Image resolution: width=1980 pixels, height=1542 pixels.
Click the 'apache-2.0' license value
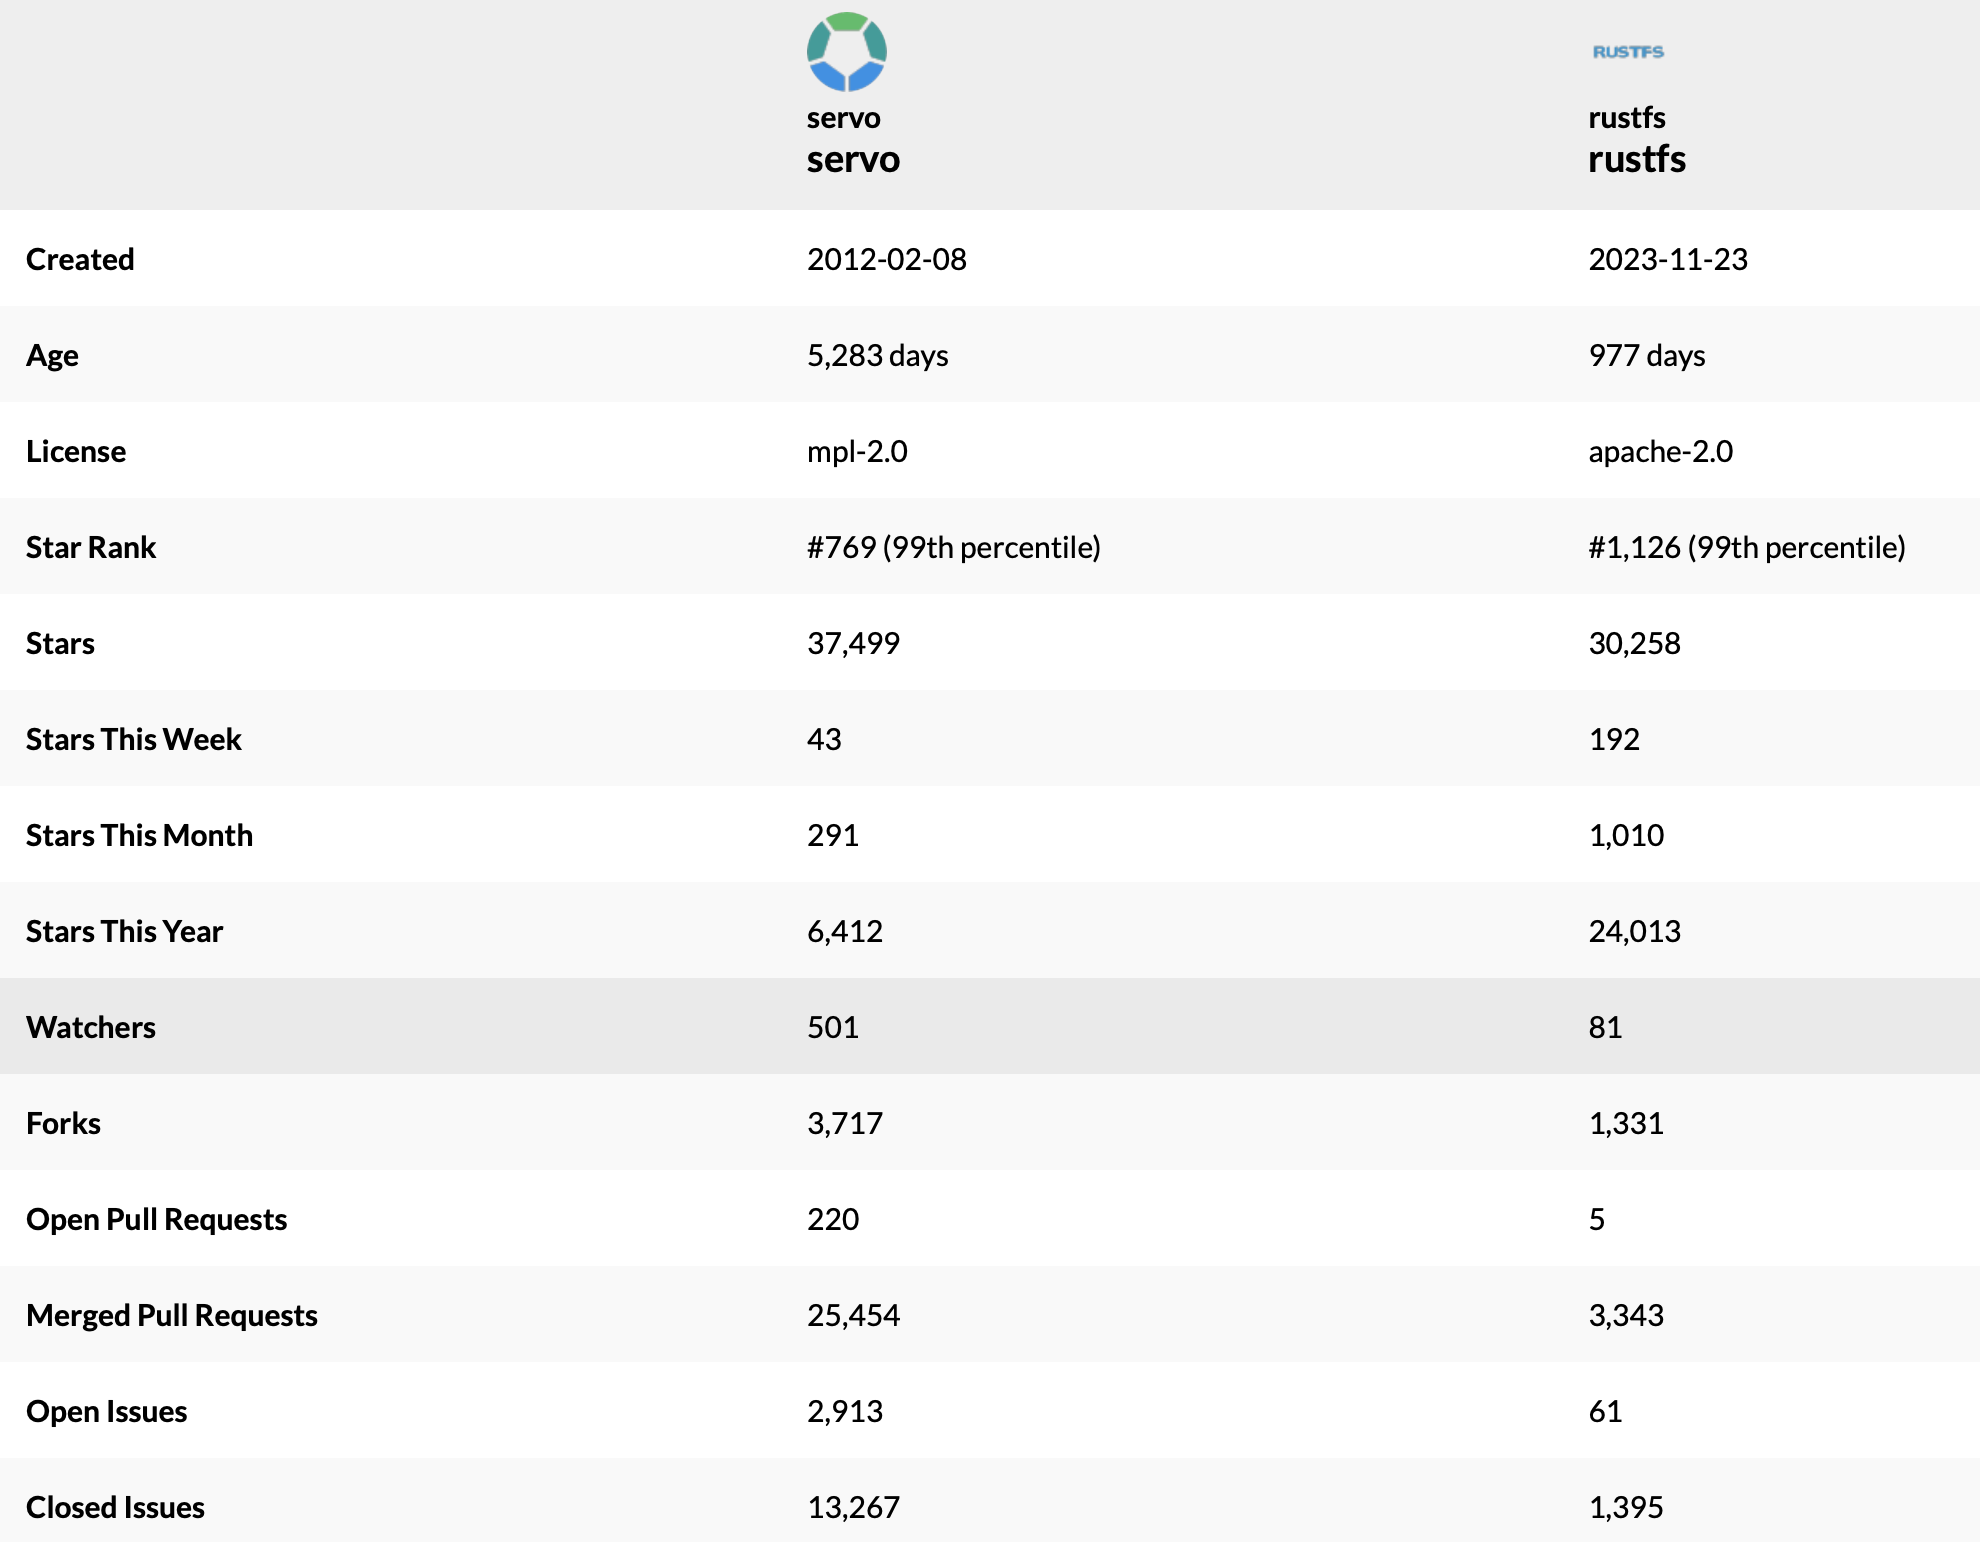pos(1661,452)
